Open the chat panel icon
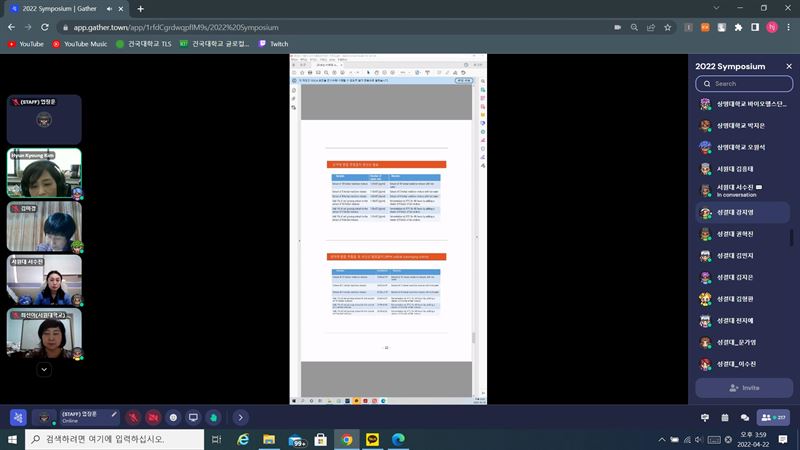The width and height of the screenshot is (800, 450). tap(744, 417)
